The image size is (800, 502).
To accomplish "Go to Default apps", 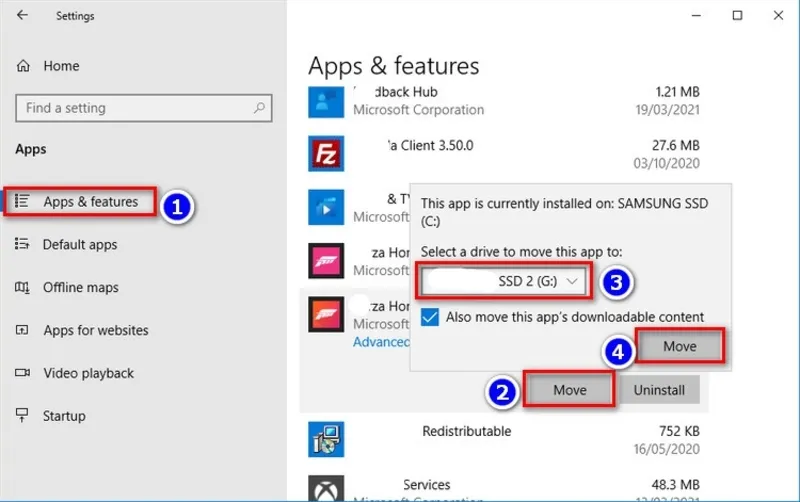I will click(79, 245).
